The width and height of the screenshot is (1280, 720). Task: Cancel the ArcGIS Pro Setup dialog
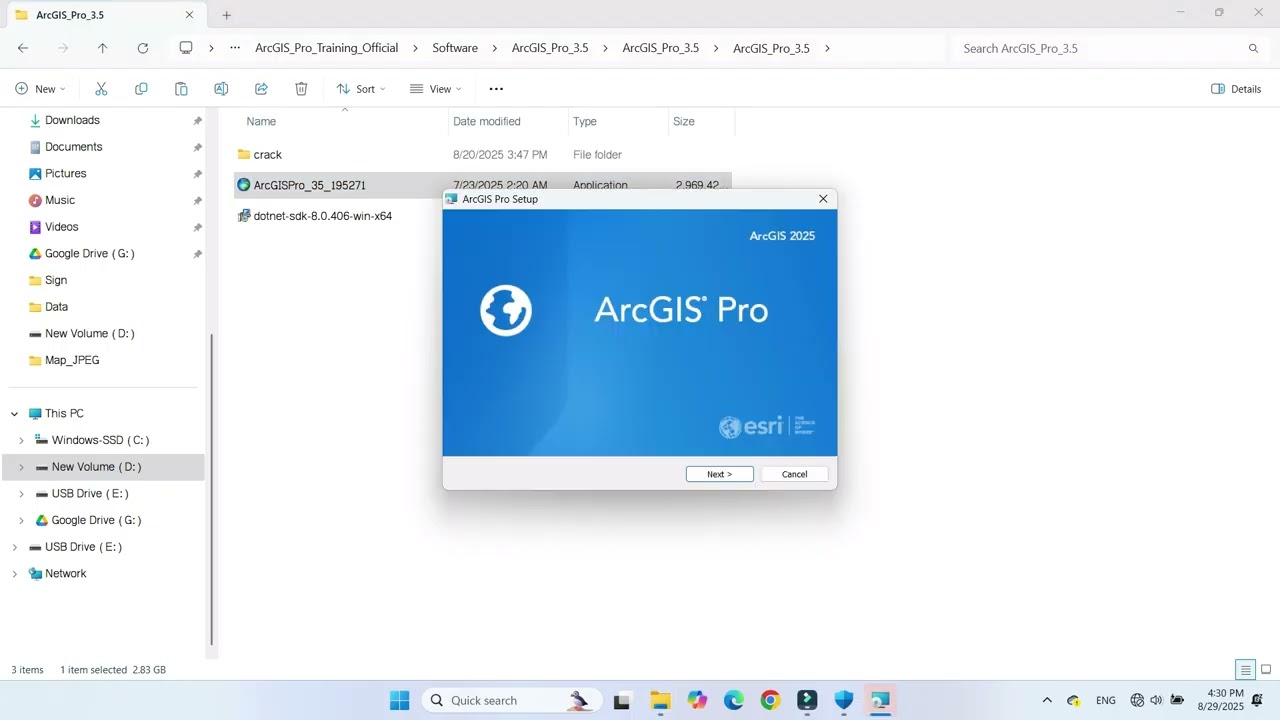click(794, 474)
